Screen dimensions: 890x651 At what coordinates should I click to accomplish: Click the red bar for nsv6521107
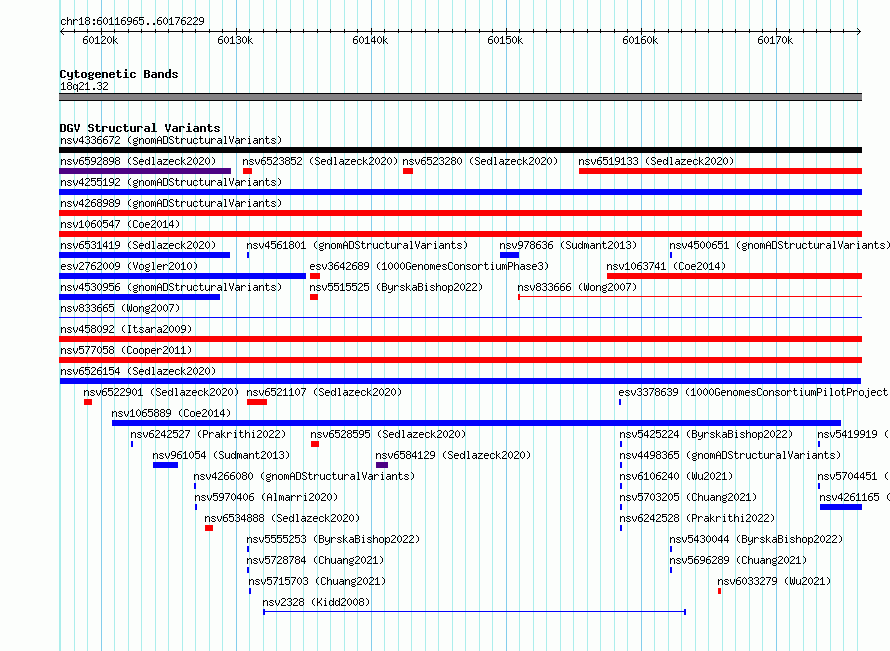click(x=257, y=402)
